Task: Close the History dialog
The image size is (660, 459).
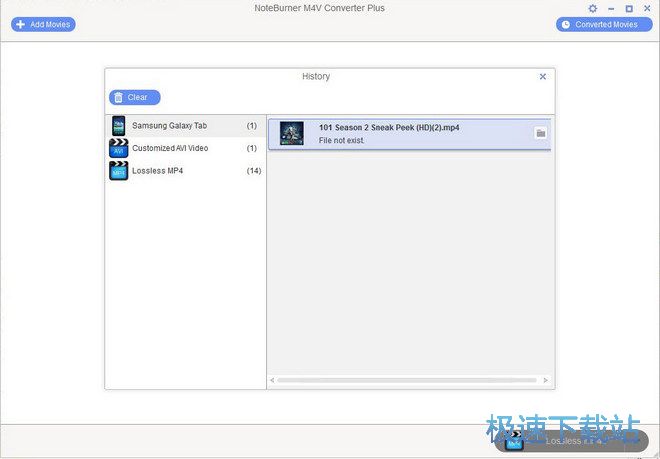Action: (543, 76)
